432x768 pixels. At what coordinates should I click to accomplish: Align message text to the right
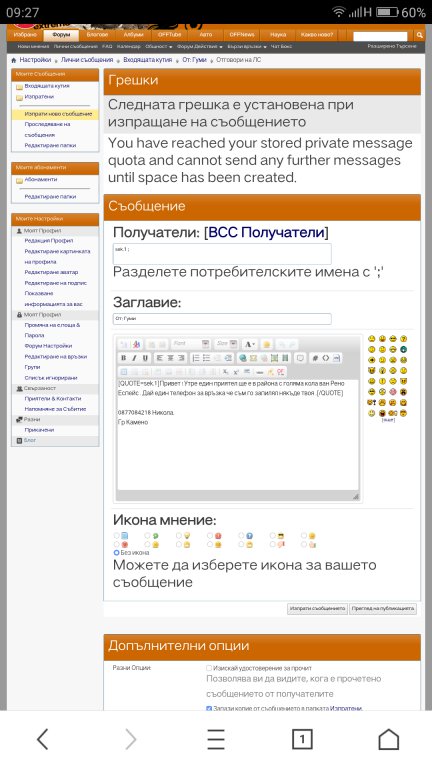coord(181,358)
